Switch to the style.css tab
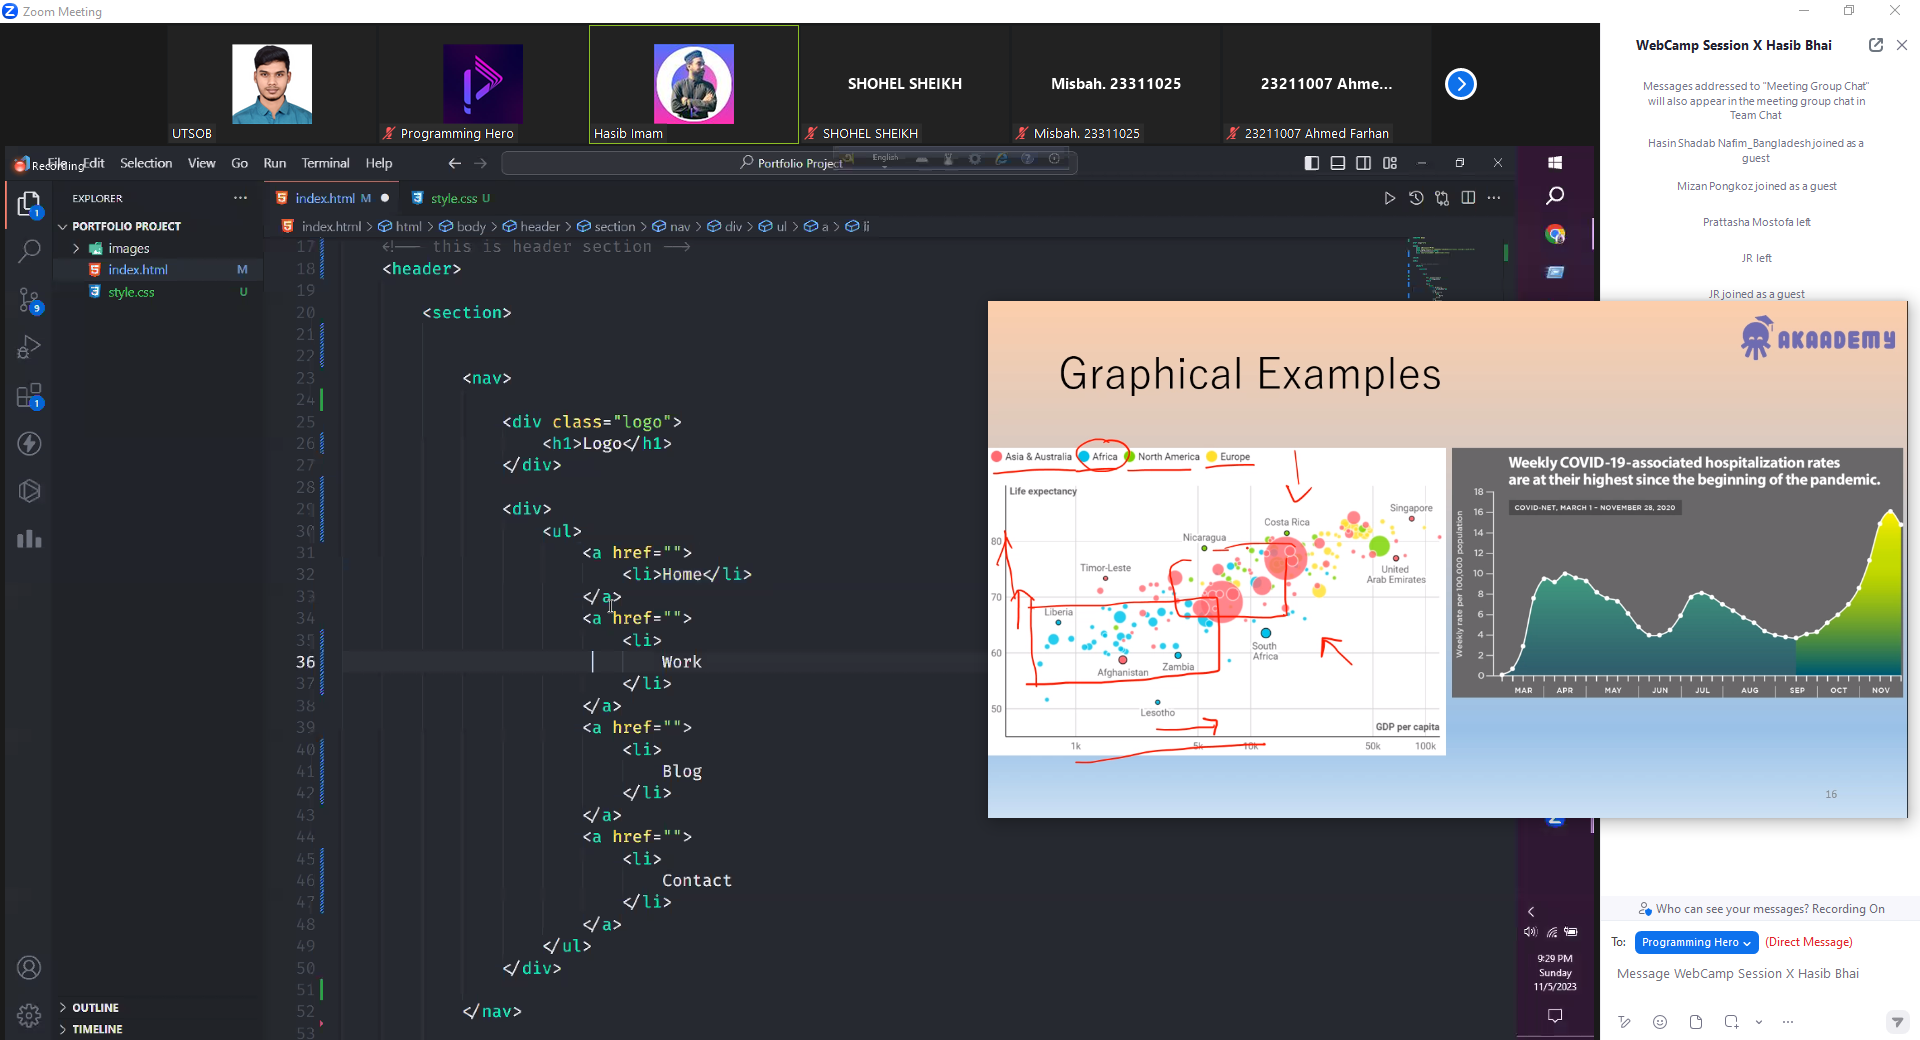 pyautogui.click(x=453, y=198)
